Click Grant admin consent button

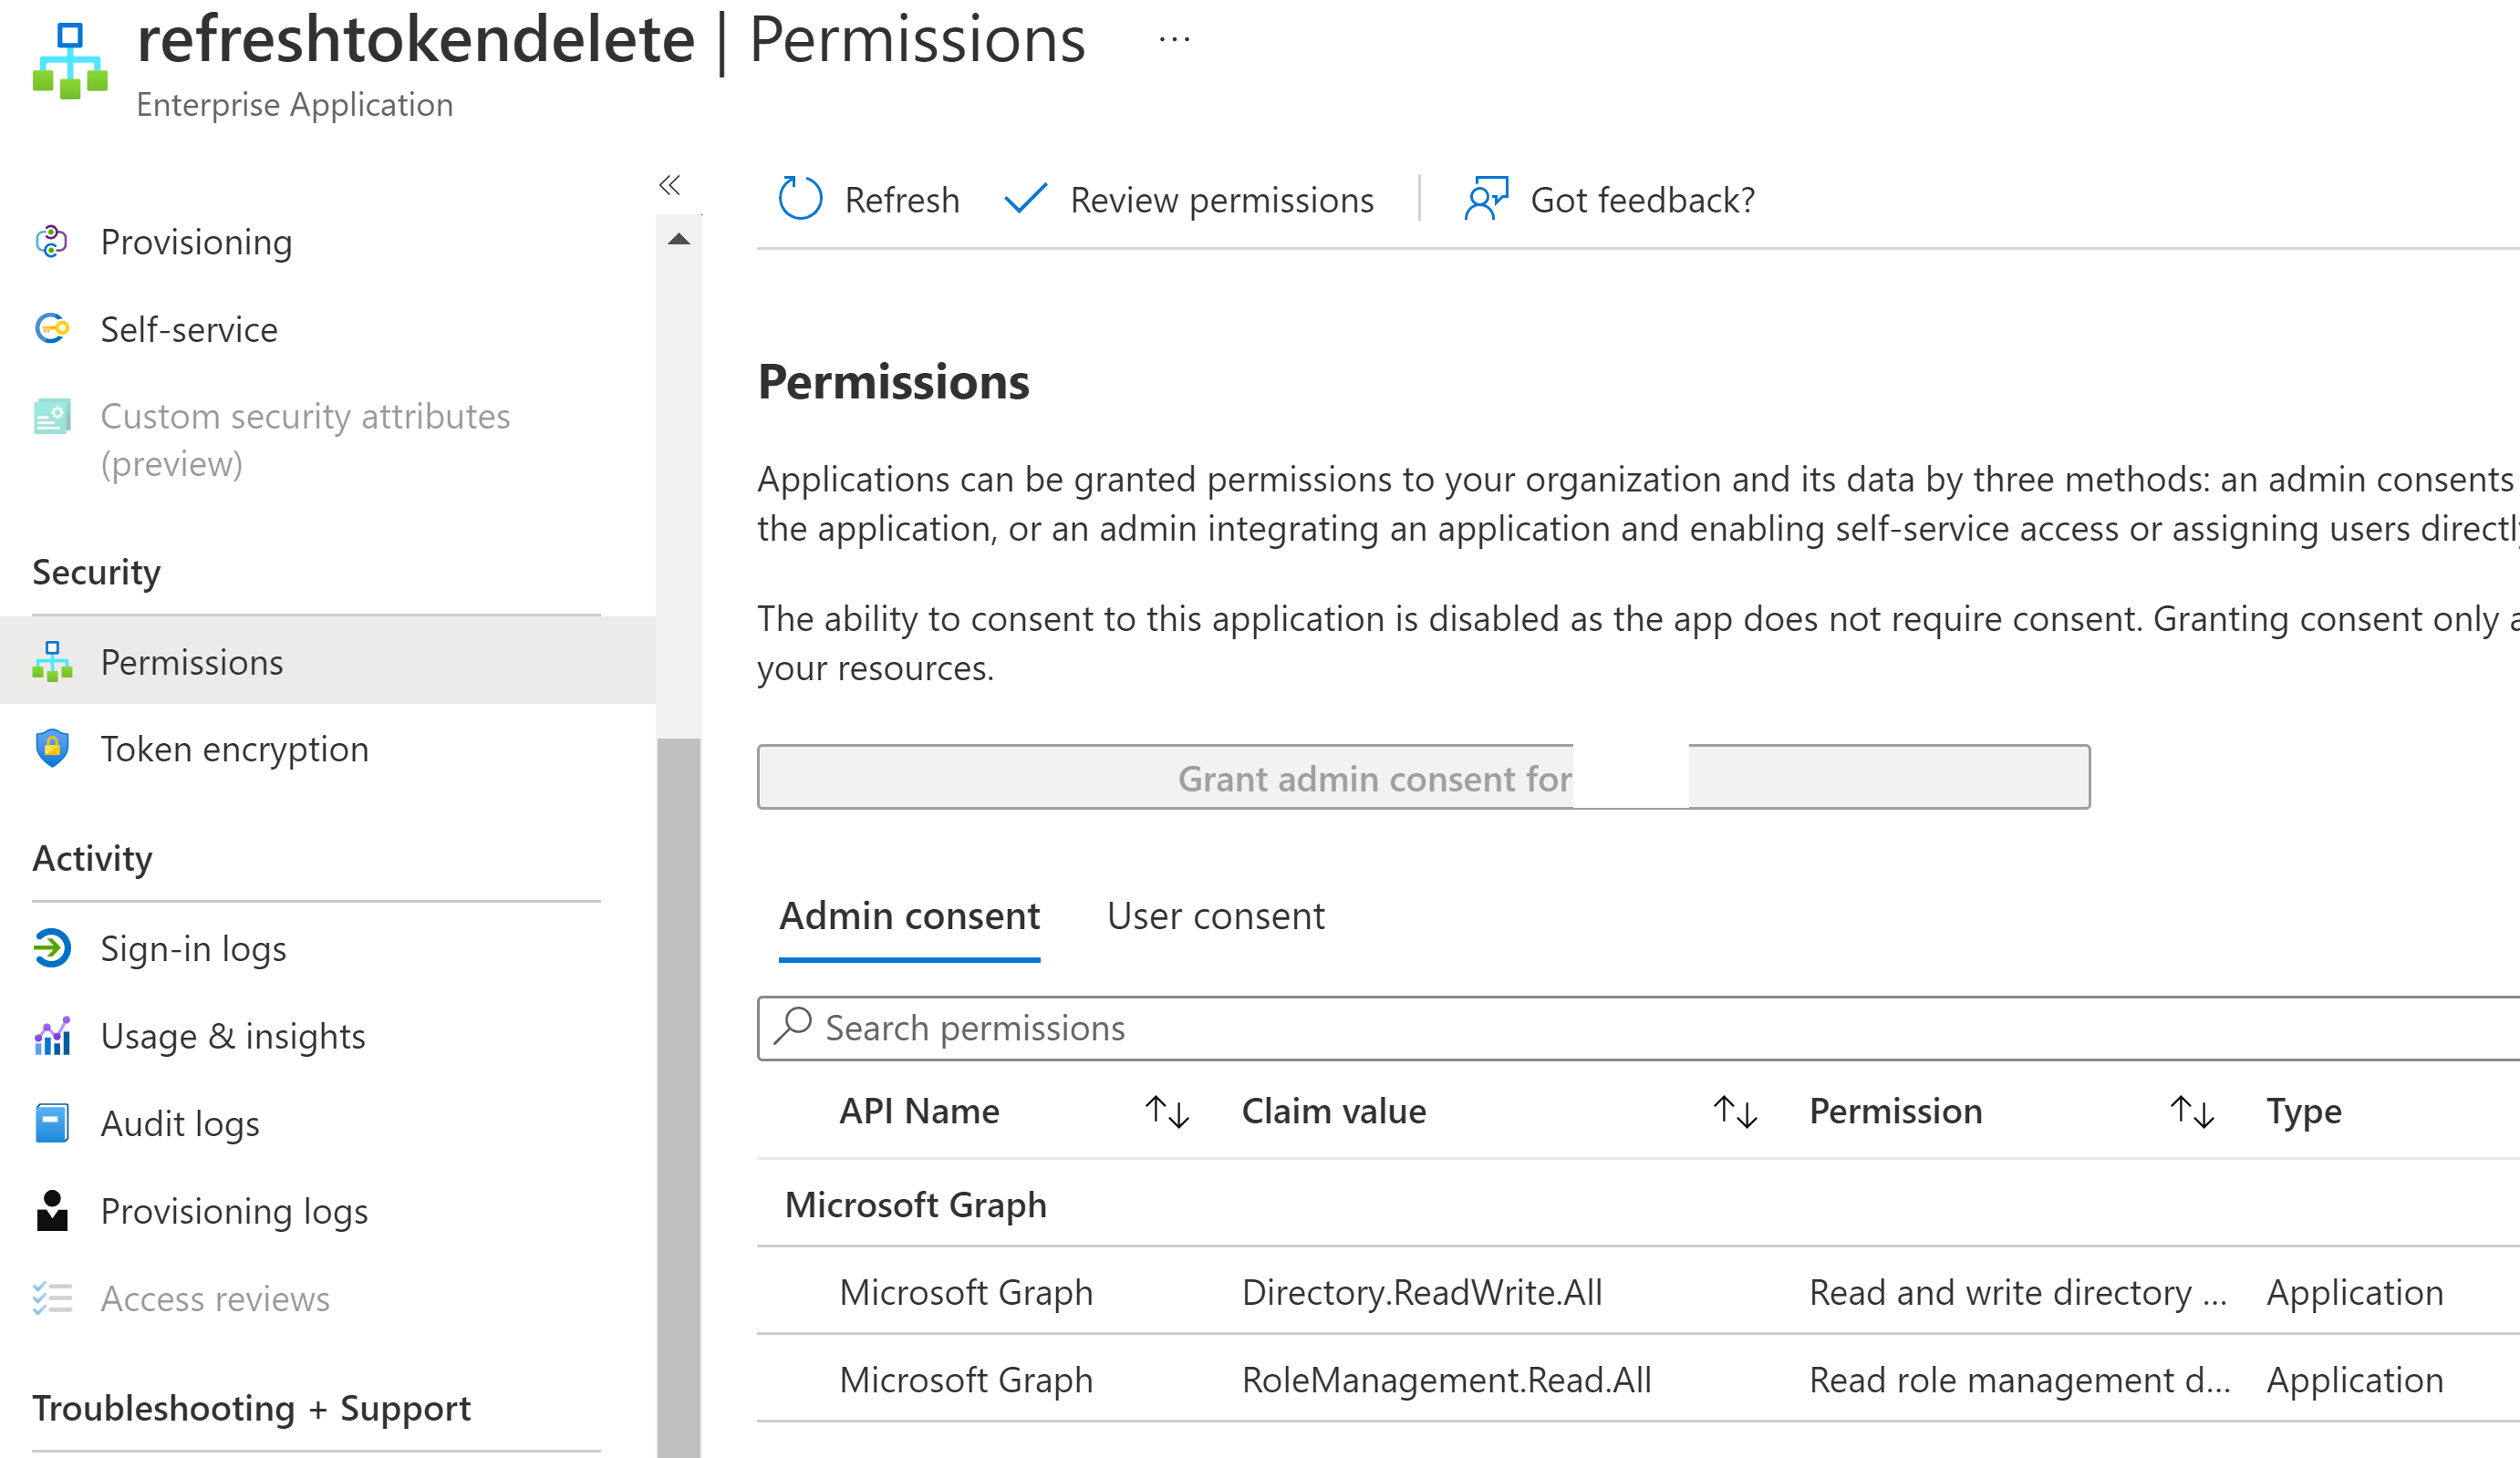click(x=1424, y=777)
